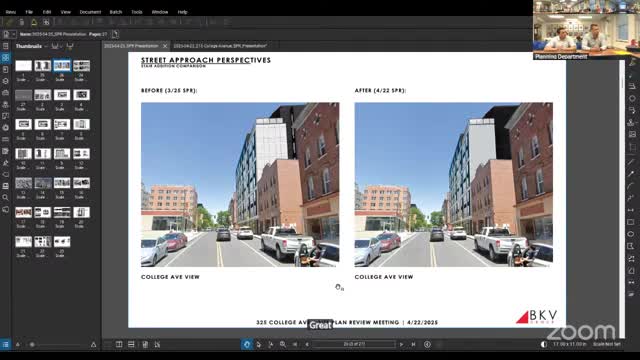Toggle split view horizontal icon
This screenshot has width=640, height=360.
[131, 344]
